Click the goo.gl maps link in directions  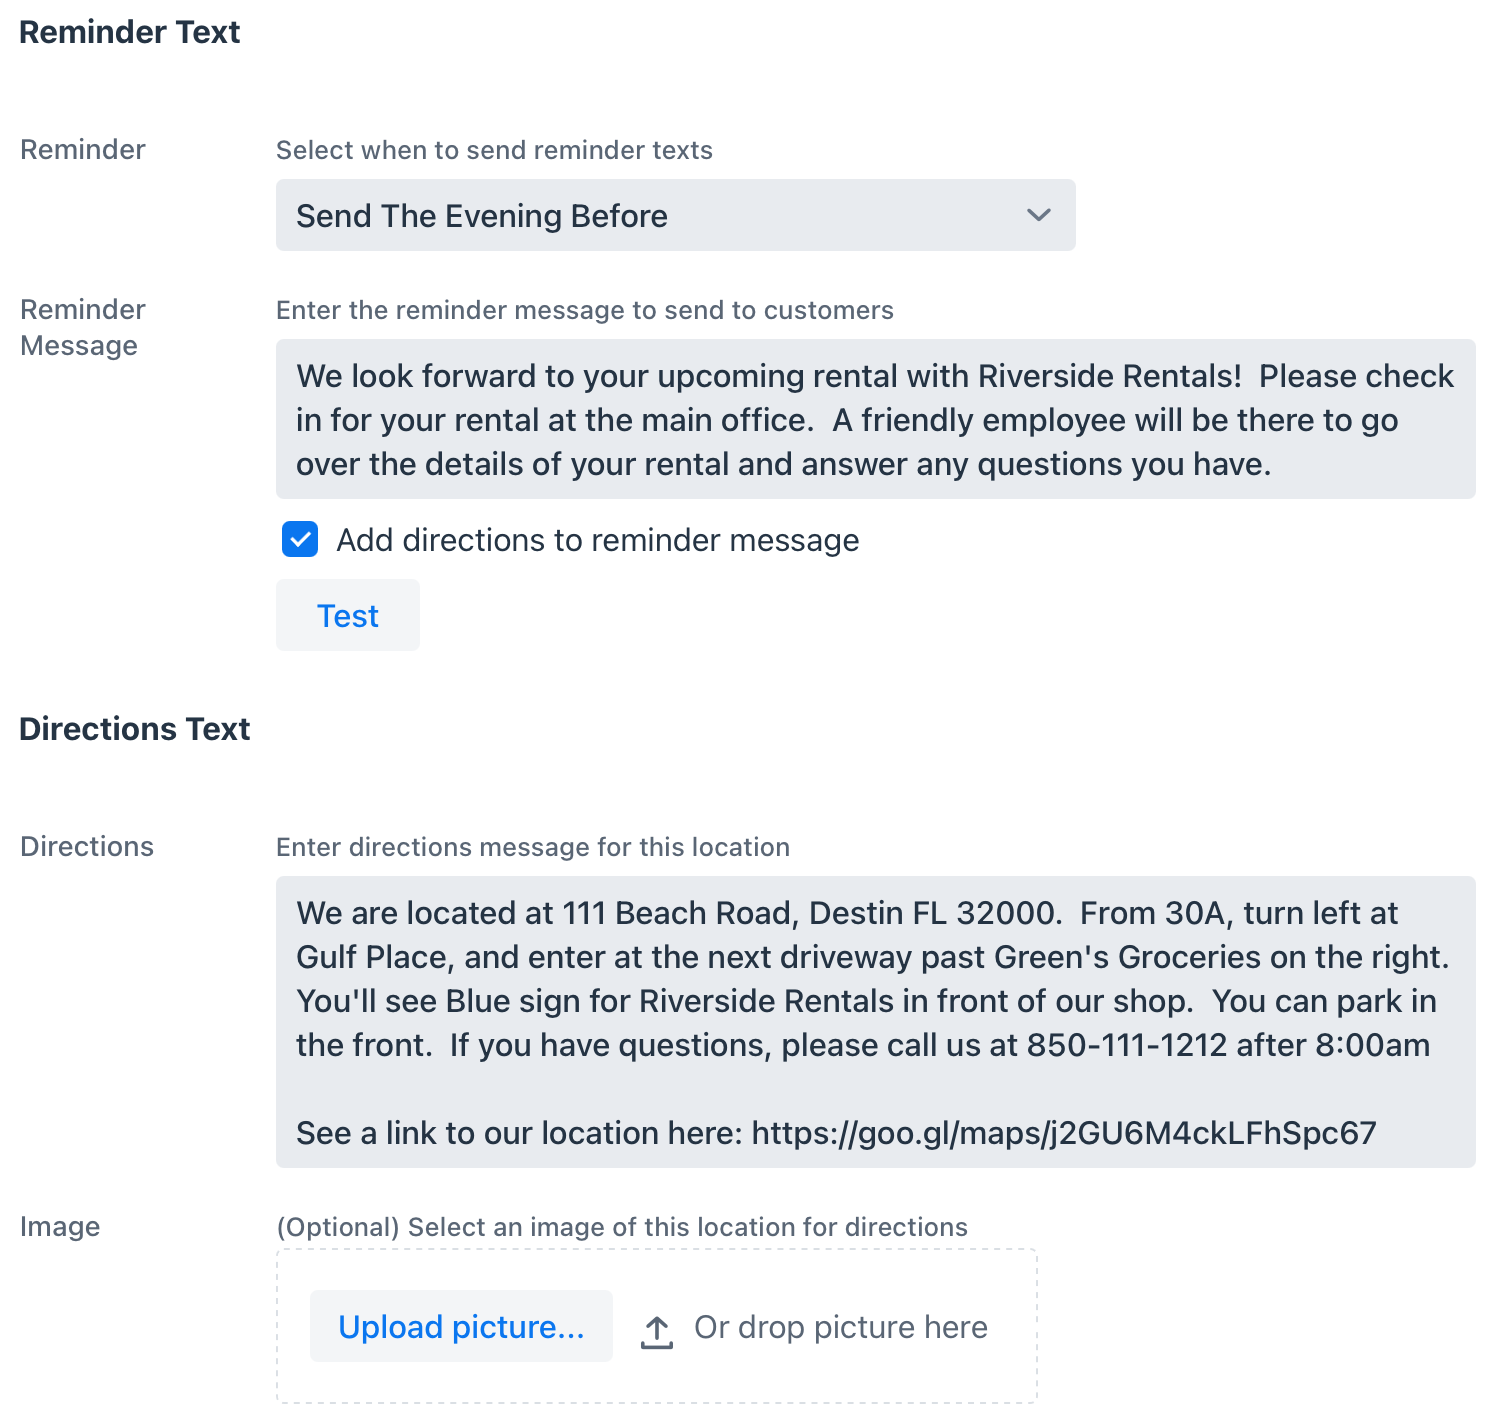point(1064,1133)
